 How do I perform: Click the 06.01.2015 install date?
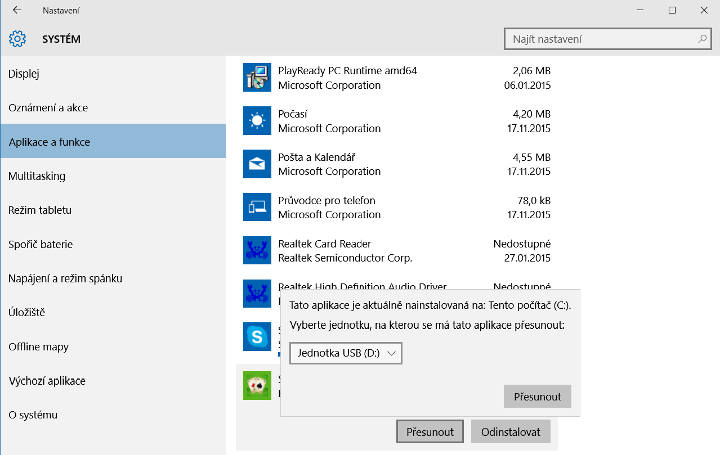527,85
